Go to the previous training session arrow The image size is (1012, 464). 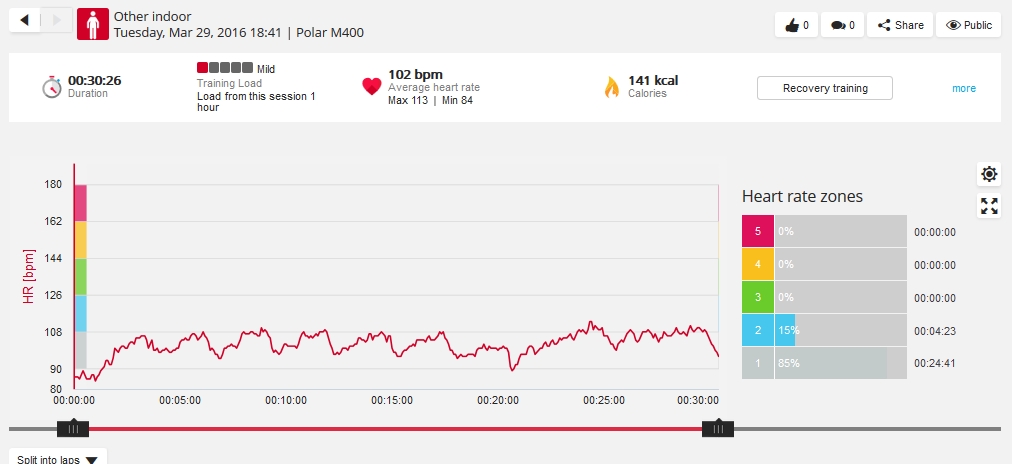tap(24, 20)
